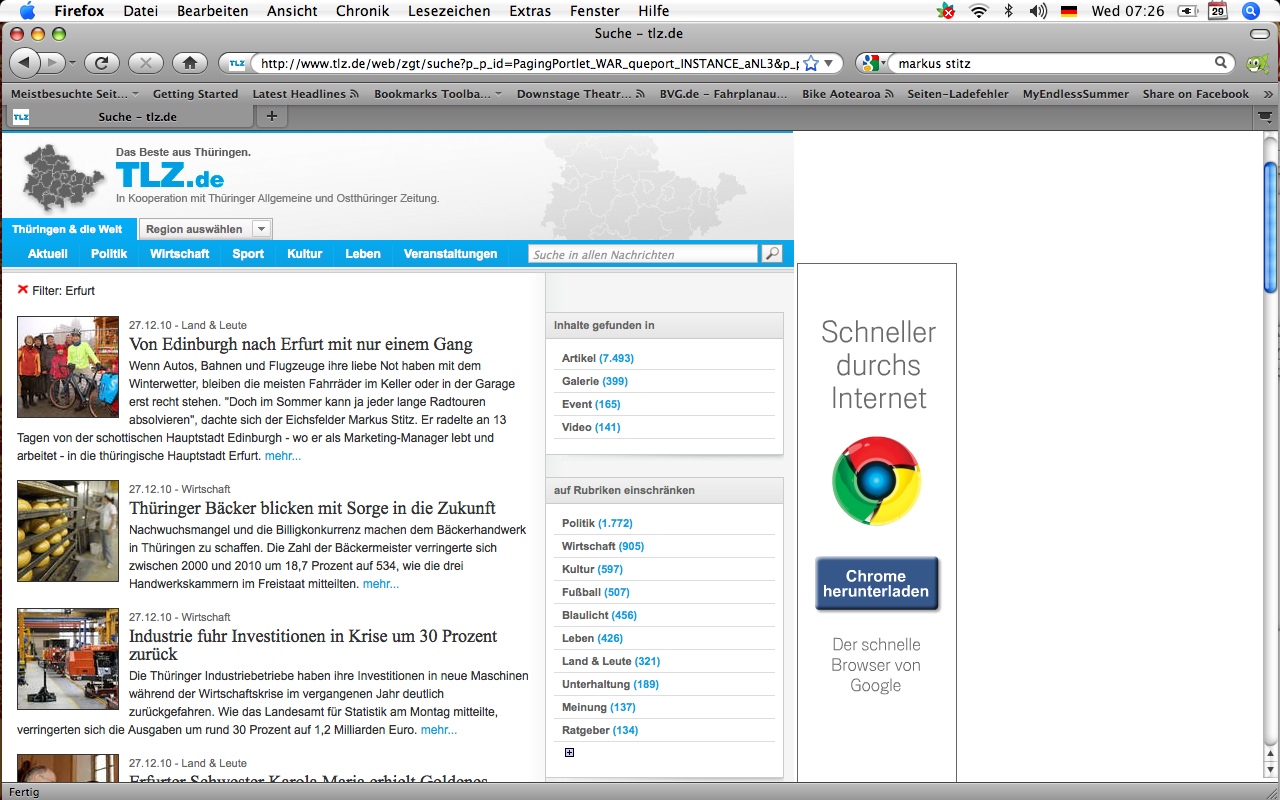Restrict results to Fußball (507)
The height and width of the screenshot is (800, 1280).
[596, 592]
